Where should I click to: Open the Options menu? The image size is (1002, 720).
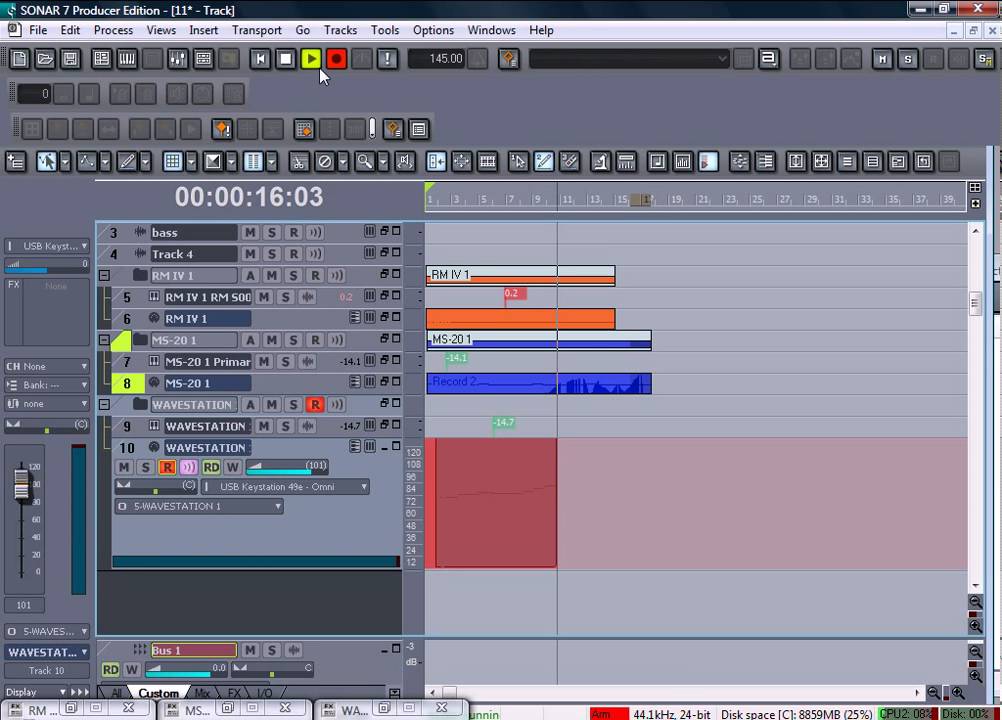coord(433,30)
